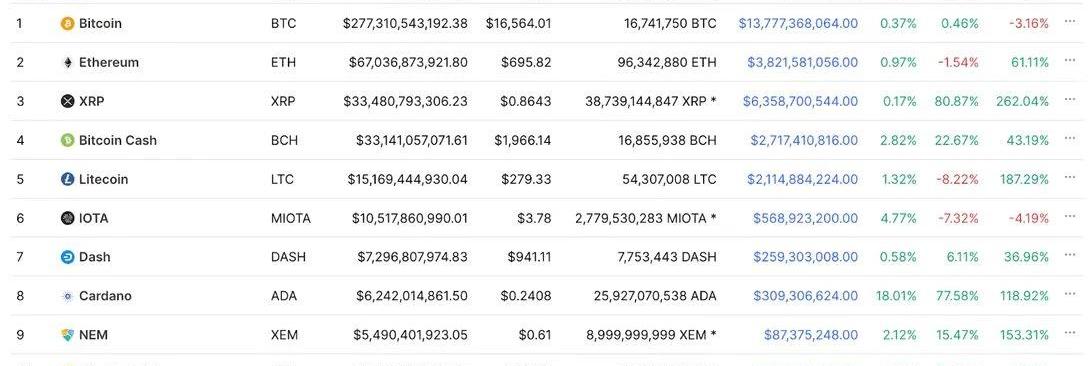Open Ethereum volume link $3,821,581,056.00
The width and height of the screenshot is (1088, 366).
pyautogui.click(x=802, y=63)
